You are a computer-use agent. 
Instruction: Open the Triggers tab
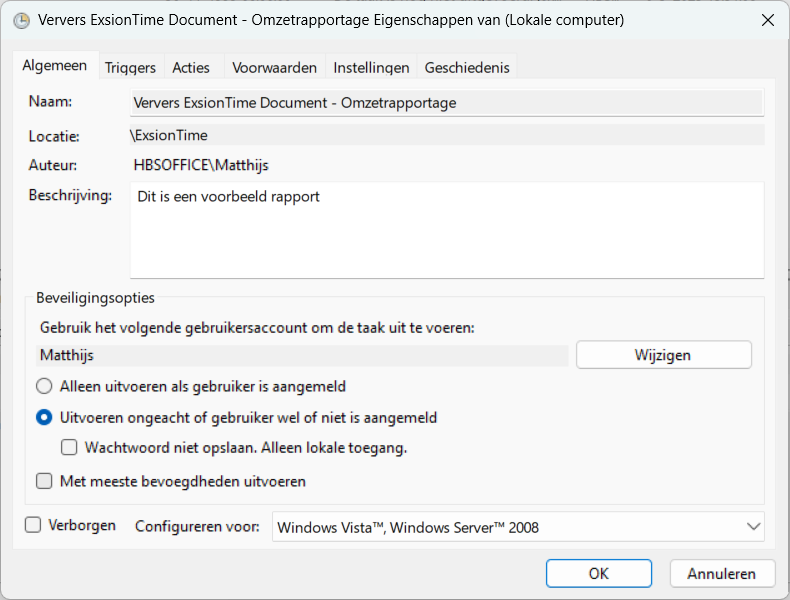[130, 68]
